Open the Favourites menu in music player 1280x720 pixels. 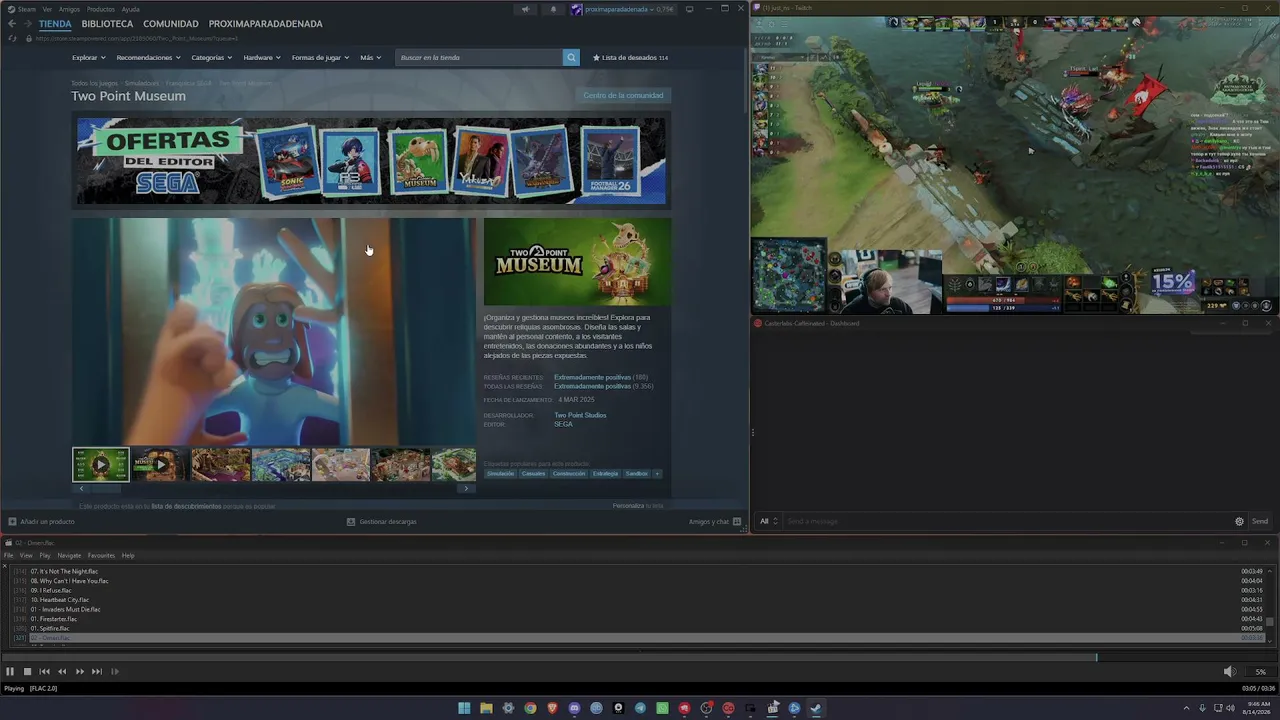[101, 556]
